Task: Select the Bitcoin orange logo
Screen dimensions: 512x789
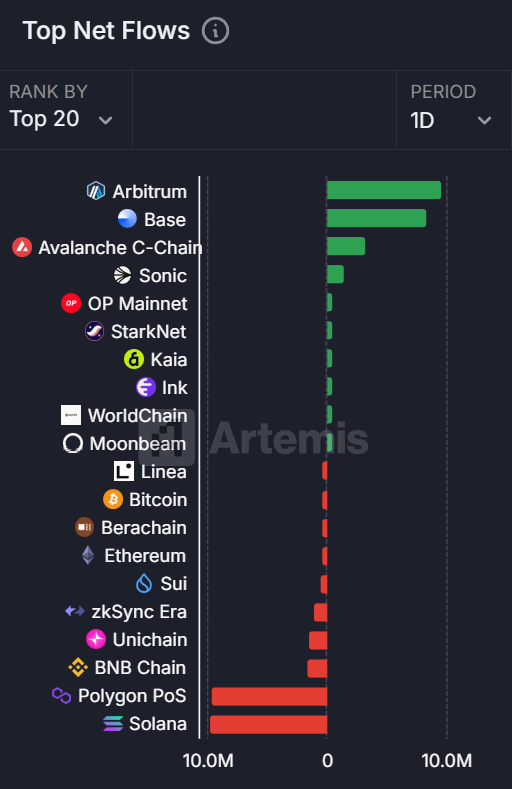Action: pyautogui.click(x=113, y=499)
